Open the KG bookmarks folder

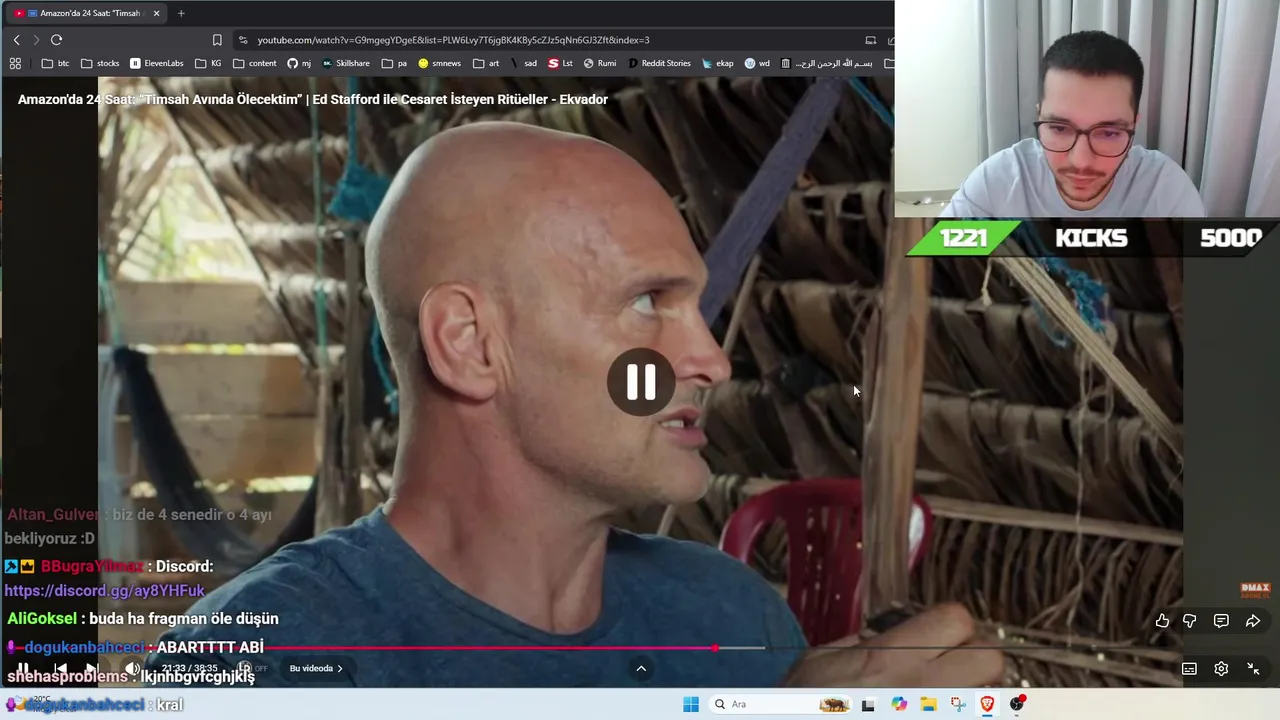pyautogui.click(x=209, y=63)
